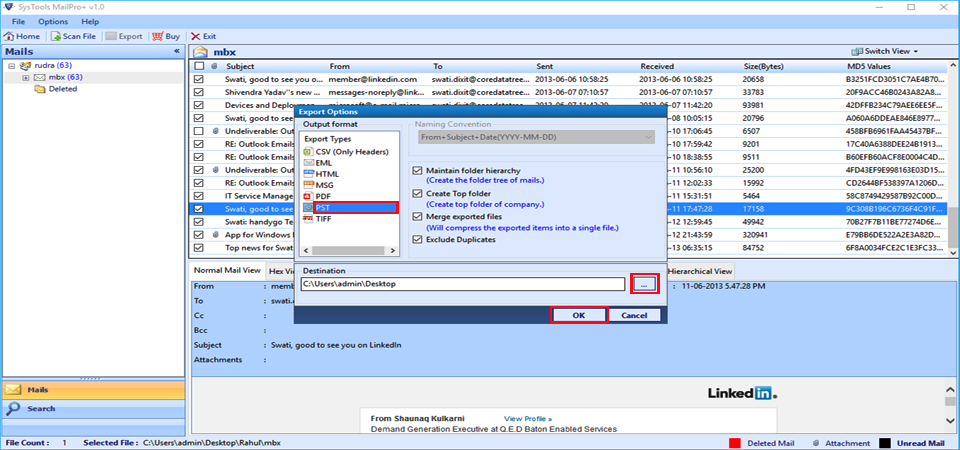Image resolution: width=960 pixels, height=450 pixels.
Task: Collapse the rudra tree node
Action: [11, 66]
